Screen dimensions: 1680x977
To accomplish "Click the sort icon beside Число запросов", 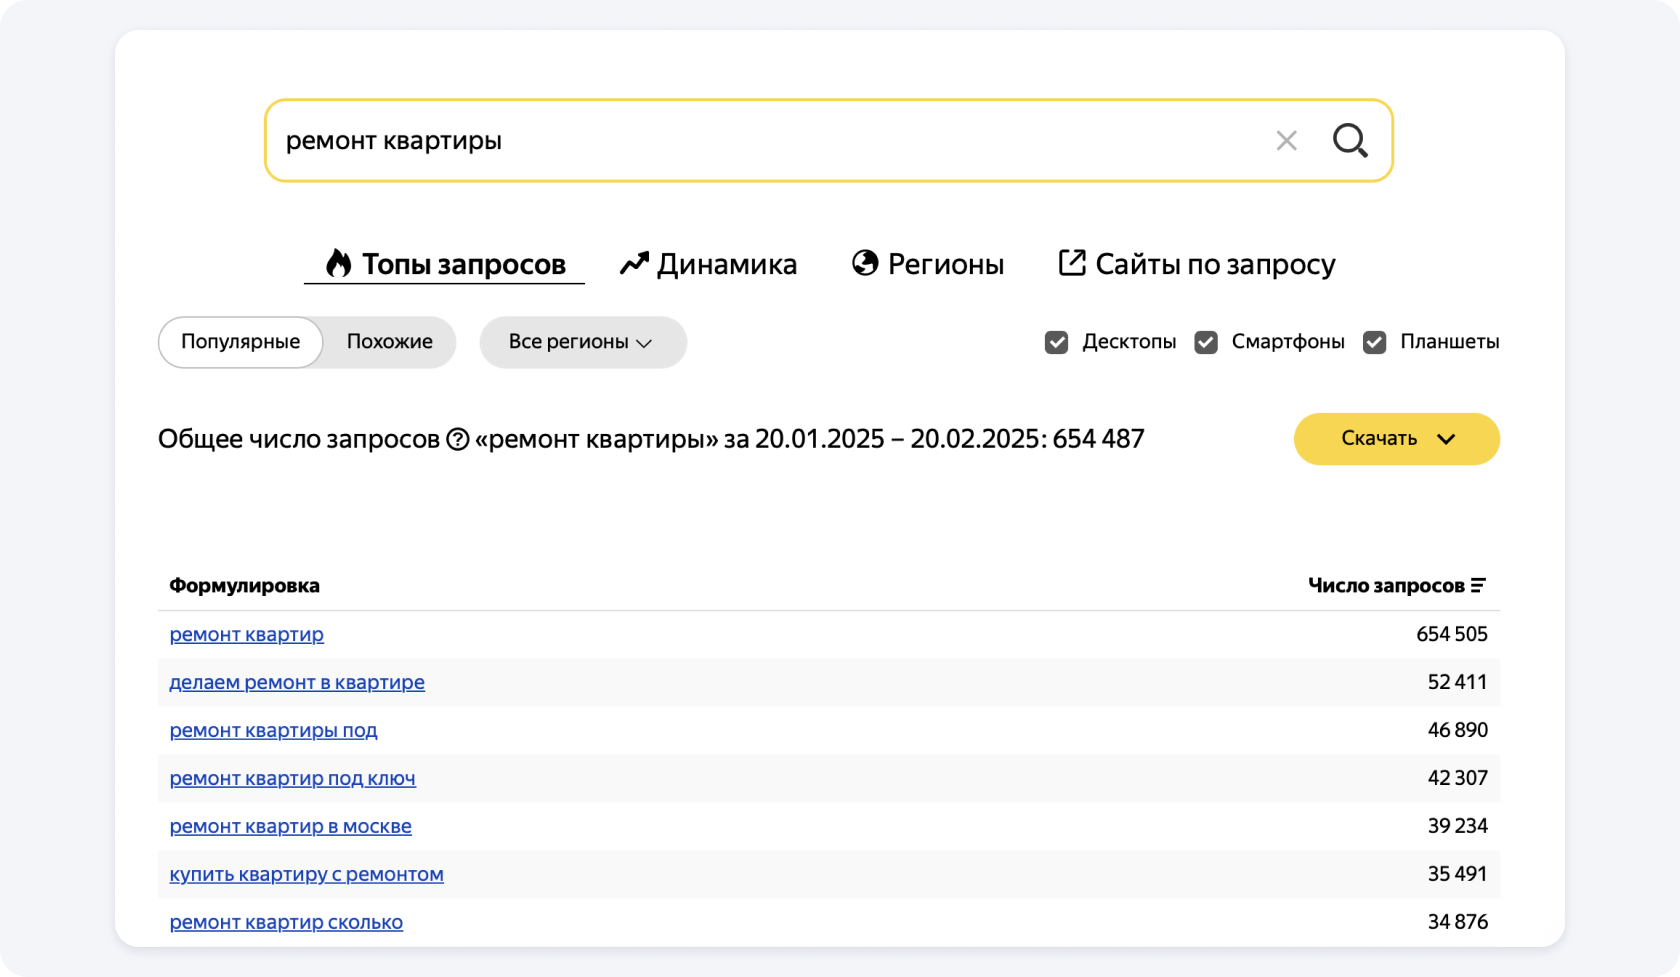I will pyautogui.click(x=1478, y=586).
